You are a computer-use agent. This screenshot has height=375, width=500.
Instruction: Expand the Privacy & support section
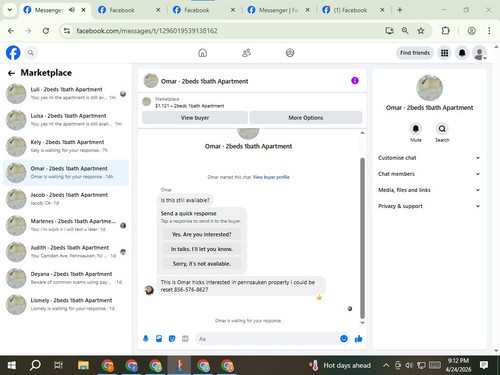click(x=429, y=206)
